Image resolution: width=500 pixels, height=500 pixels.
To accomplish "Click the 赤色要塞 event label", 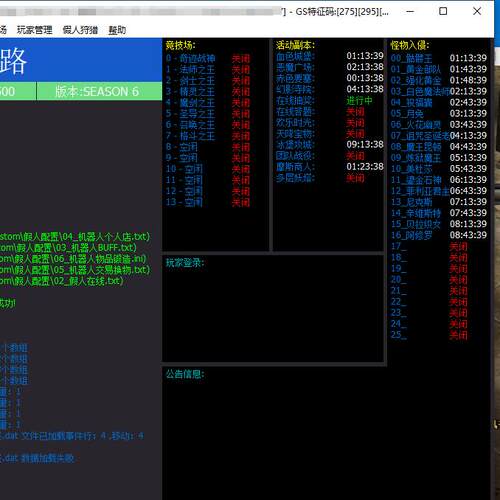I will pyautogui.click(x=295, y=79).
